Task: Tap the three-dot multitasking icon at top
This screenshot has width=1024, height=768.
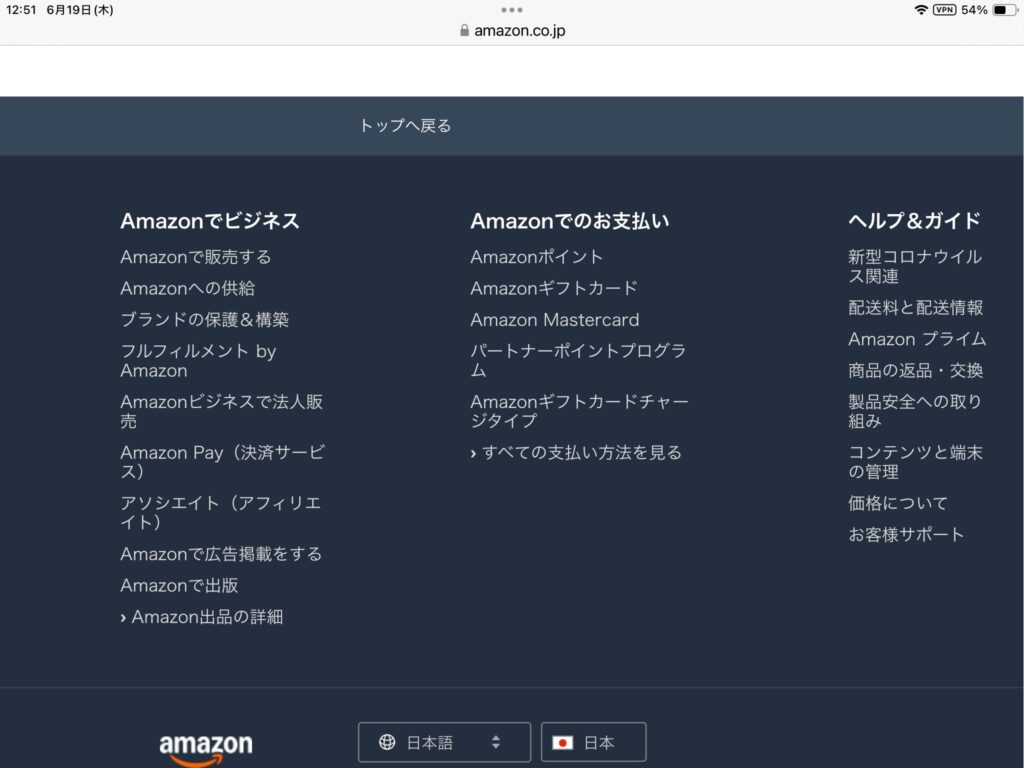Action: tap(512, 10)
